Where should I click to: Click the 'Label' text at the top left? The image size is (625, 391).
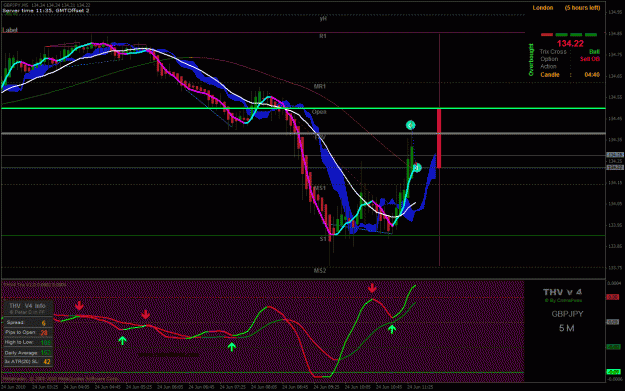pos(10,30)
